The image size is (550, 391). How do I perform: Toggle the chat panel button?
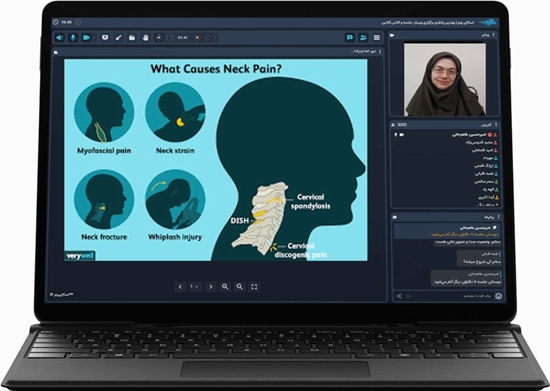click(x=350, y=38)
